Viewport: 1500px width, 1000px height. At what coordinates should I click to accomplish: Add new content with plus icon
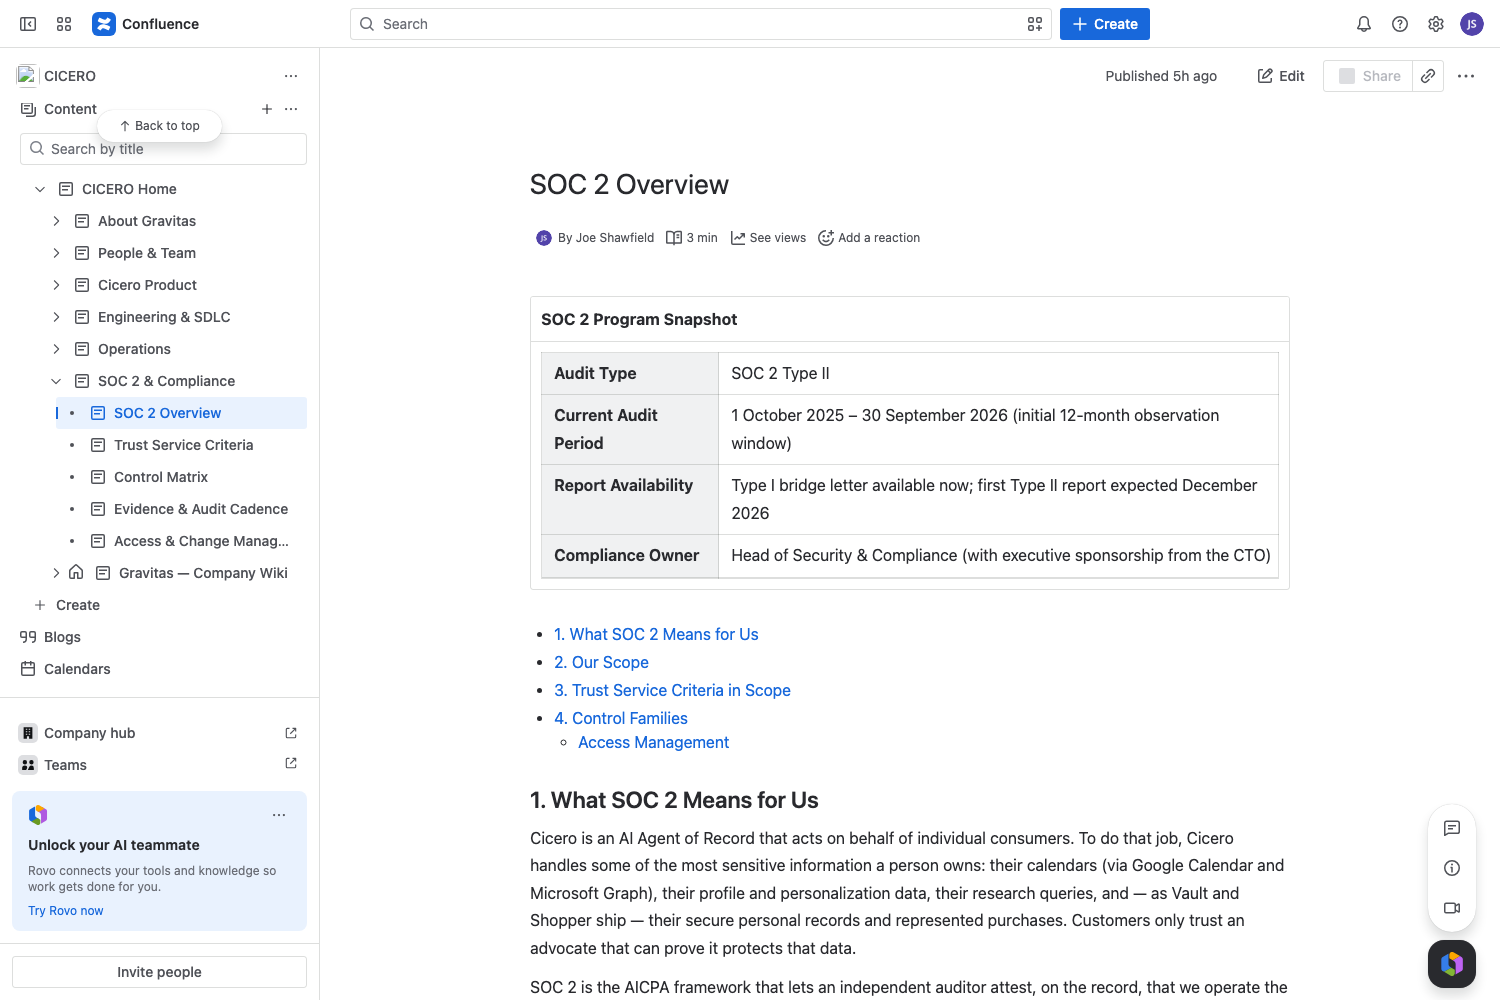tap(267, 109)
